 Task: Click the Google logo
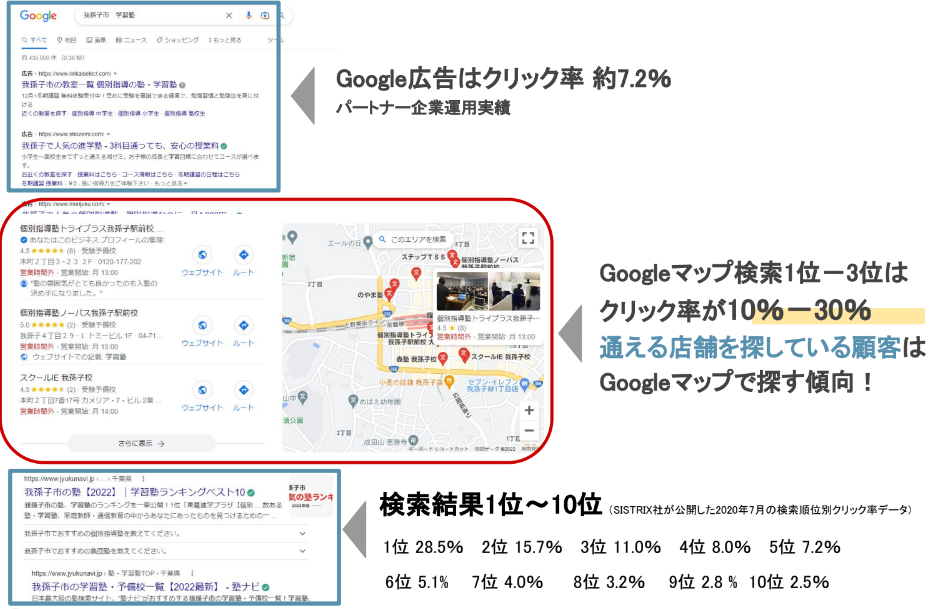[38, 16]
